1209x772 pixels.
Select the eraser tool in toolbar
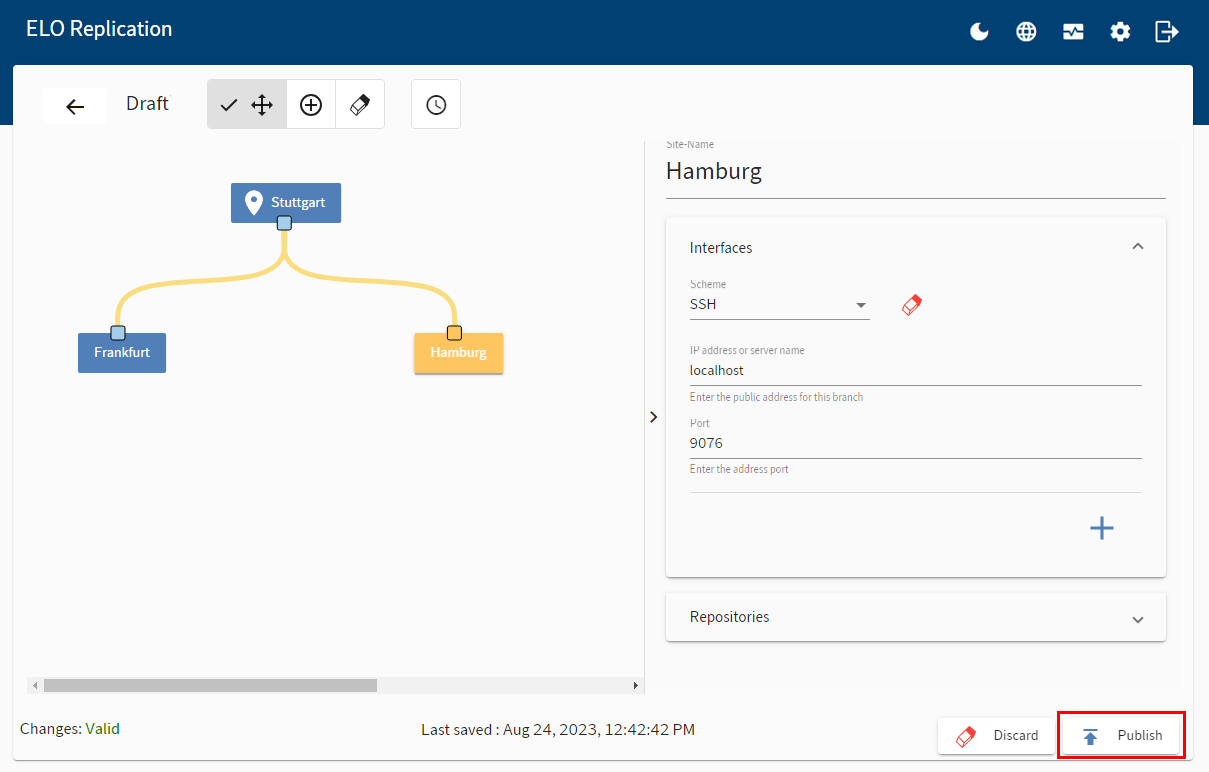pyautogui.click(x=360, y=105)
